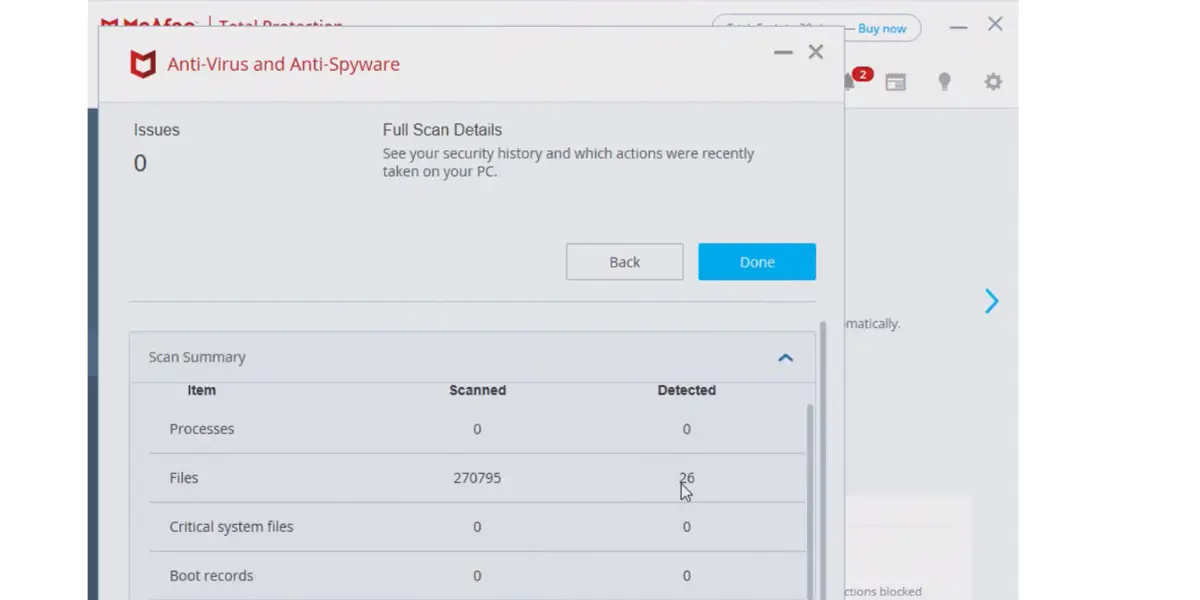Select the Issues count value 0

tap(140, 163)
